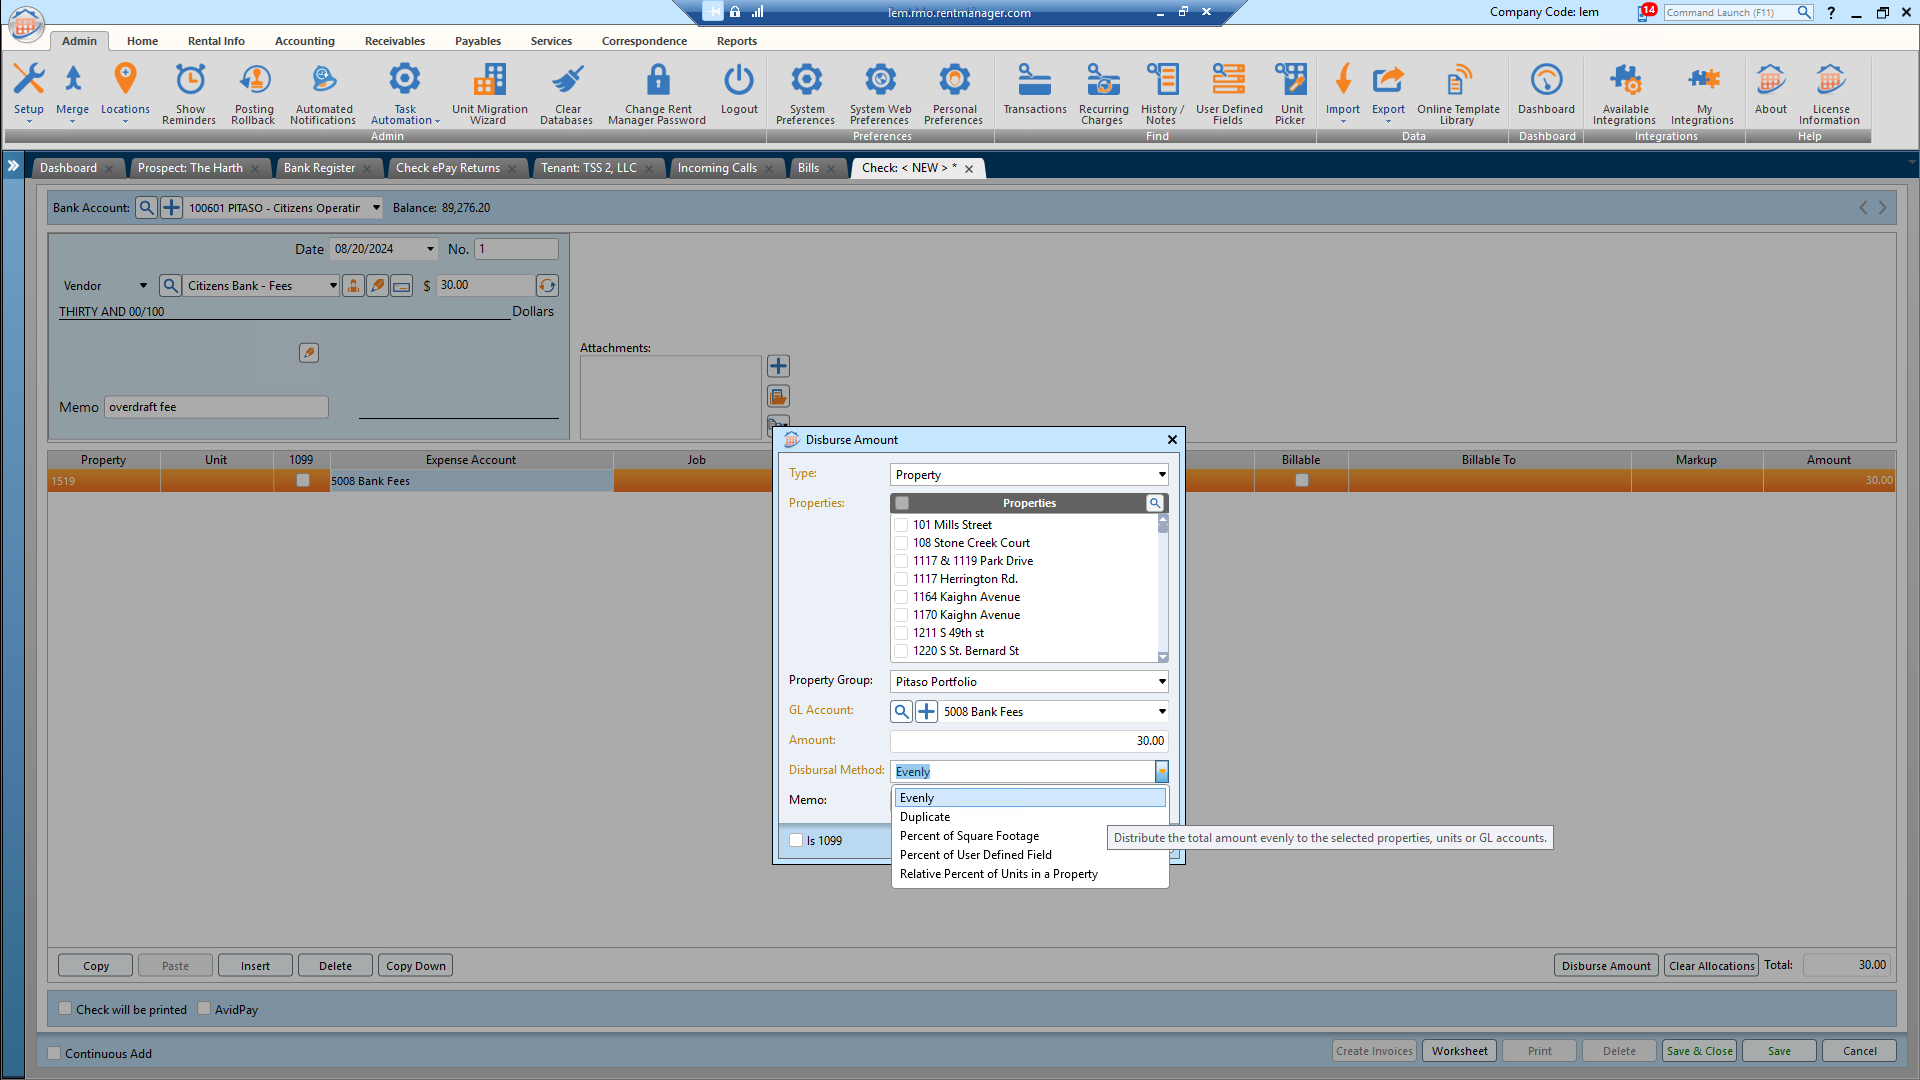
Task: Toggle the AvidPay checkbox
Action: pyautogui.click(x=204, y=1009)
